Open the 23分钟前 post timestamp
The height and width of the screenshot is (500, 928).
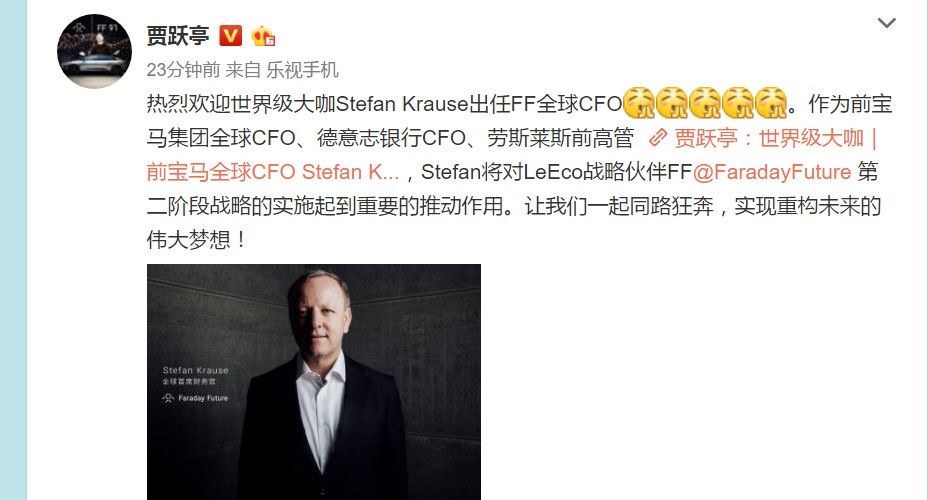[183, 70]
